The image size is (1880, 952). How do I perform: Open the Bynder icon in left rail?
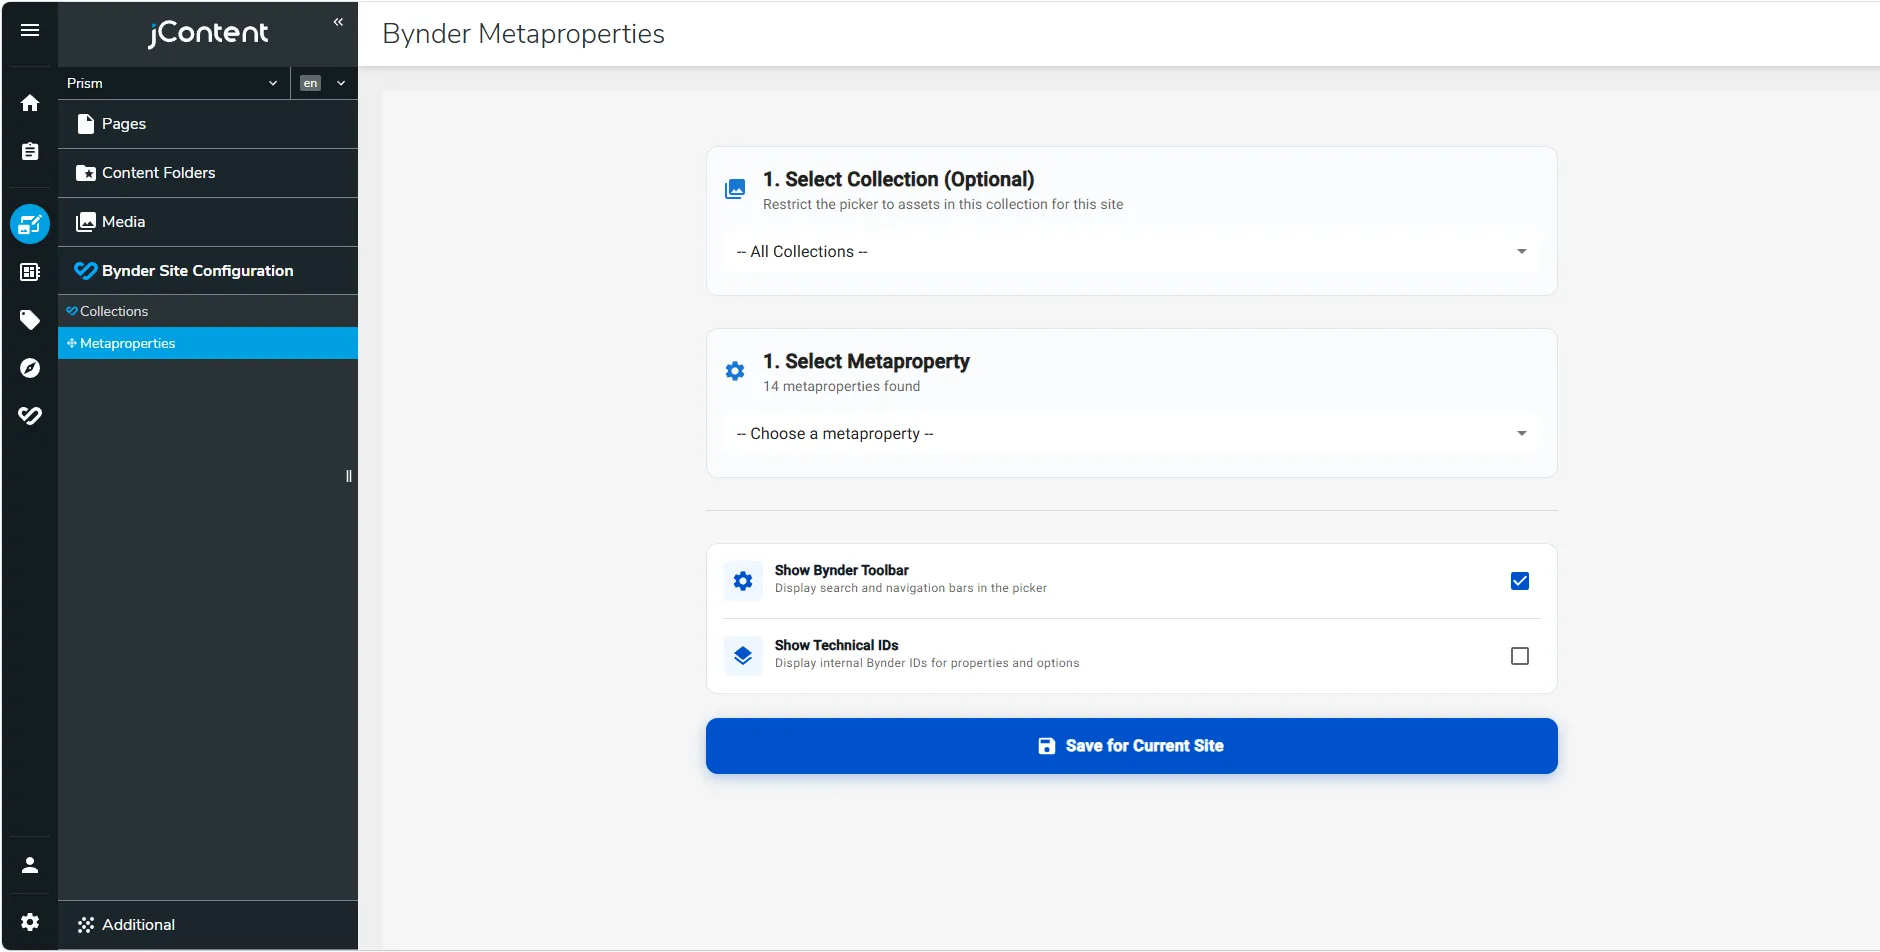click(30, 416)
